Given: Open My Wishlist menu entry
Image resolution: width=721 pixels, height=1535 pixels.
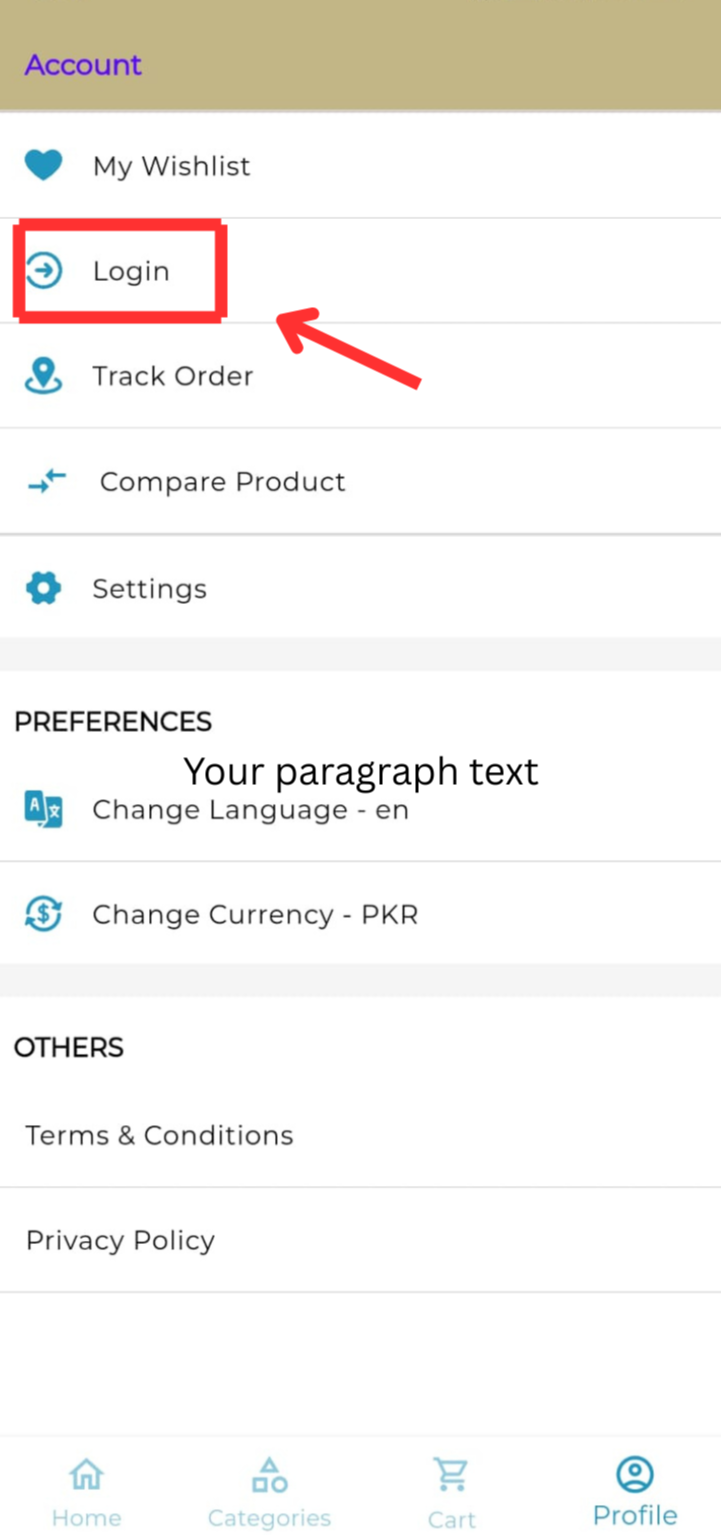Looking at the screenshot, I should pyautogui.click(x=360, y=165).
